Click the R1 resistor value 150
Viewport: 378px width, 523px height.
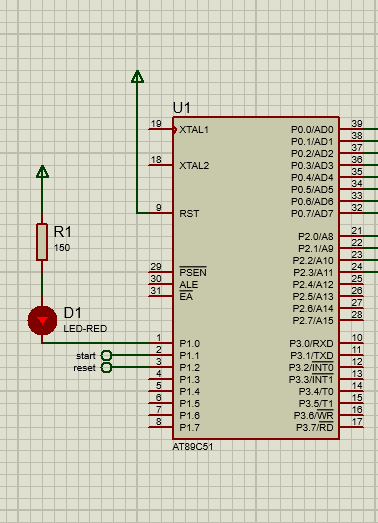[x=62, y=248]
